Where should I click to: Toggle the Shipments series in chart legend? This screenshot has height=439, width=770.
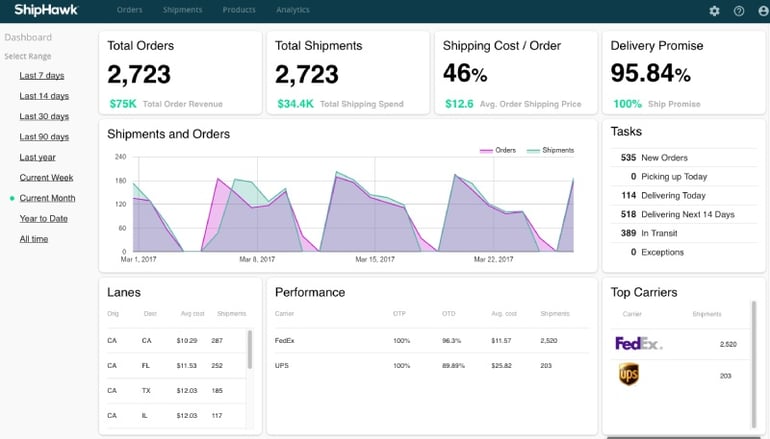(550, 150)
